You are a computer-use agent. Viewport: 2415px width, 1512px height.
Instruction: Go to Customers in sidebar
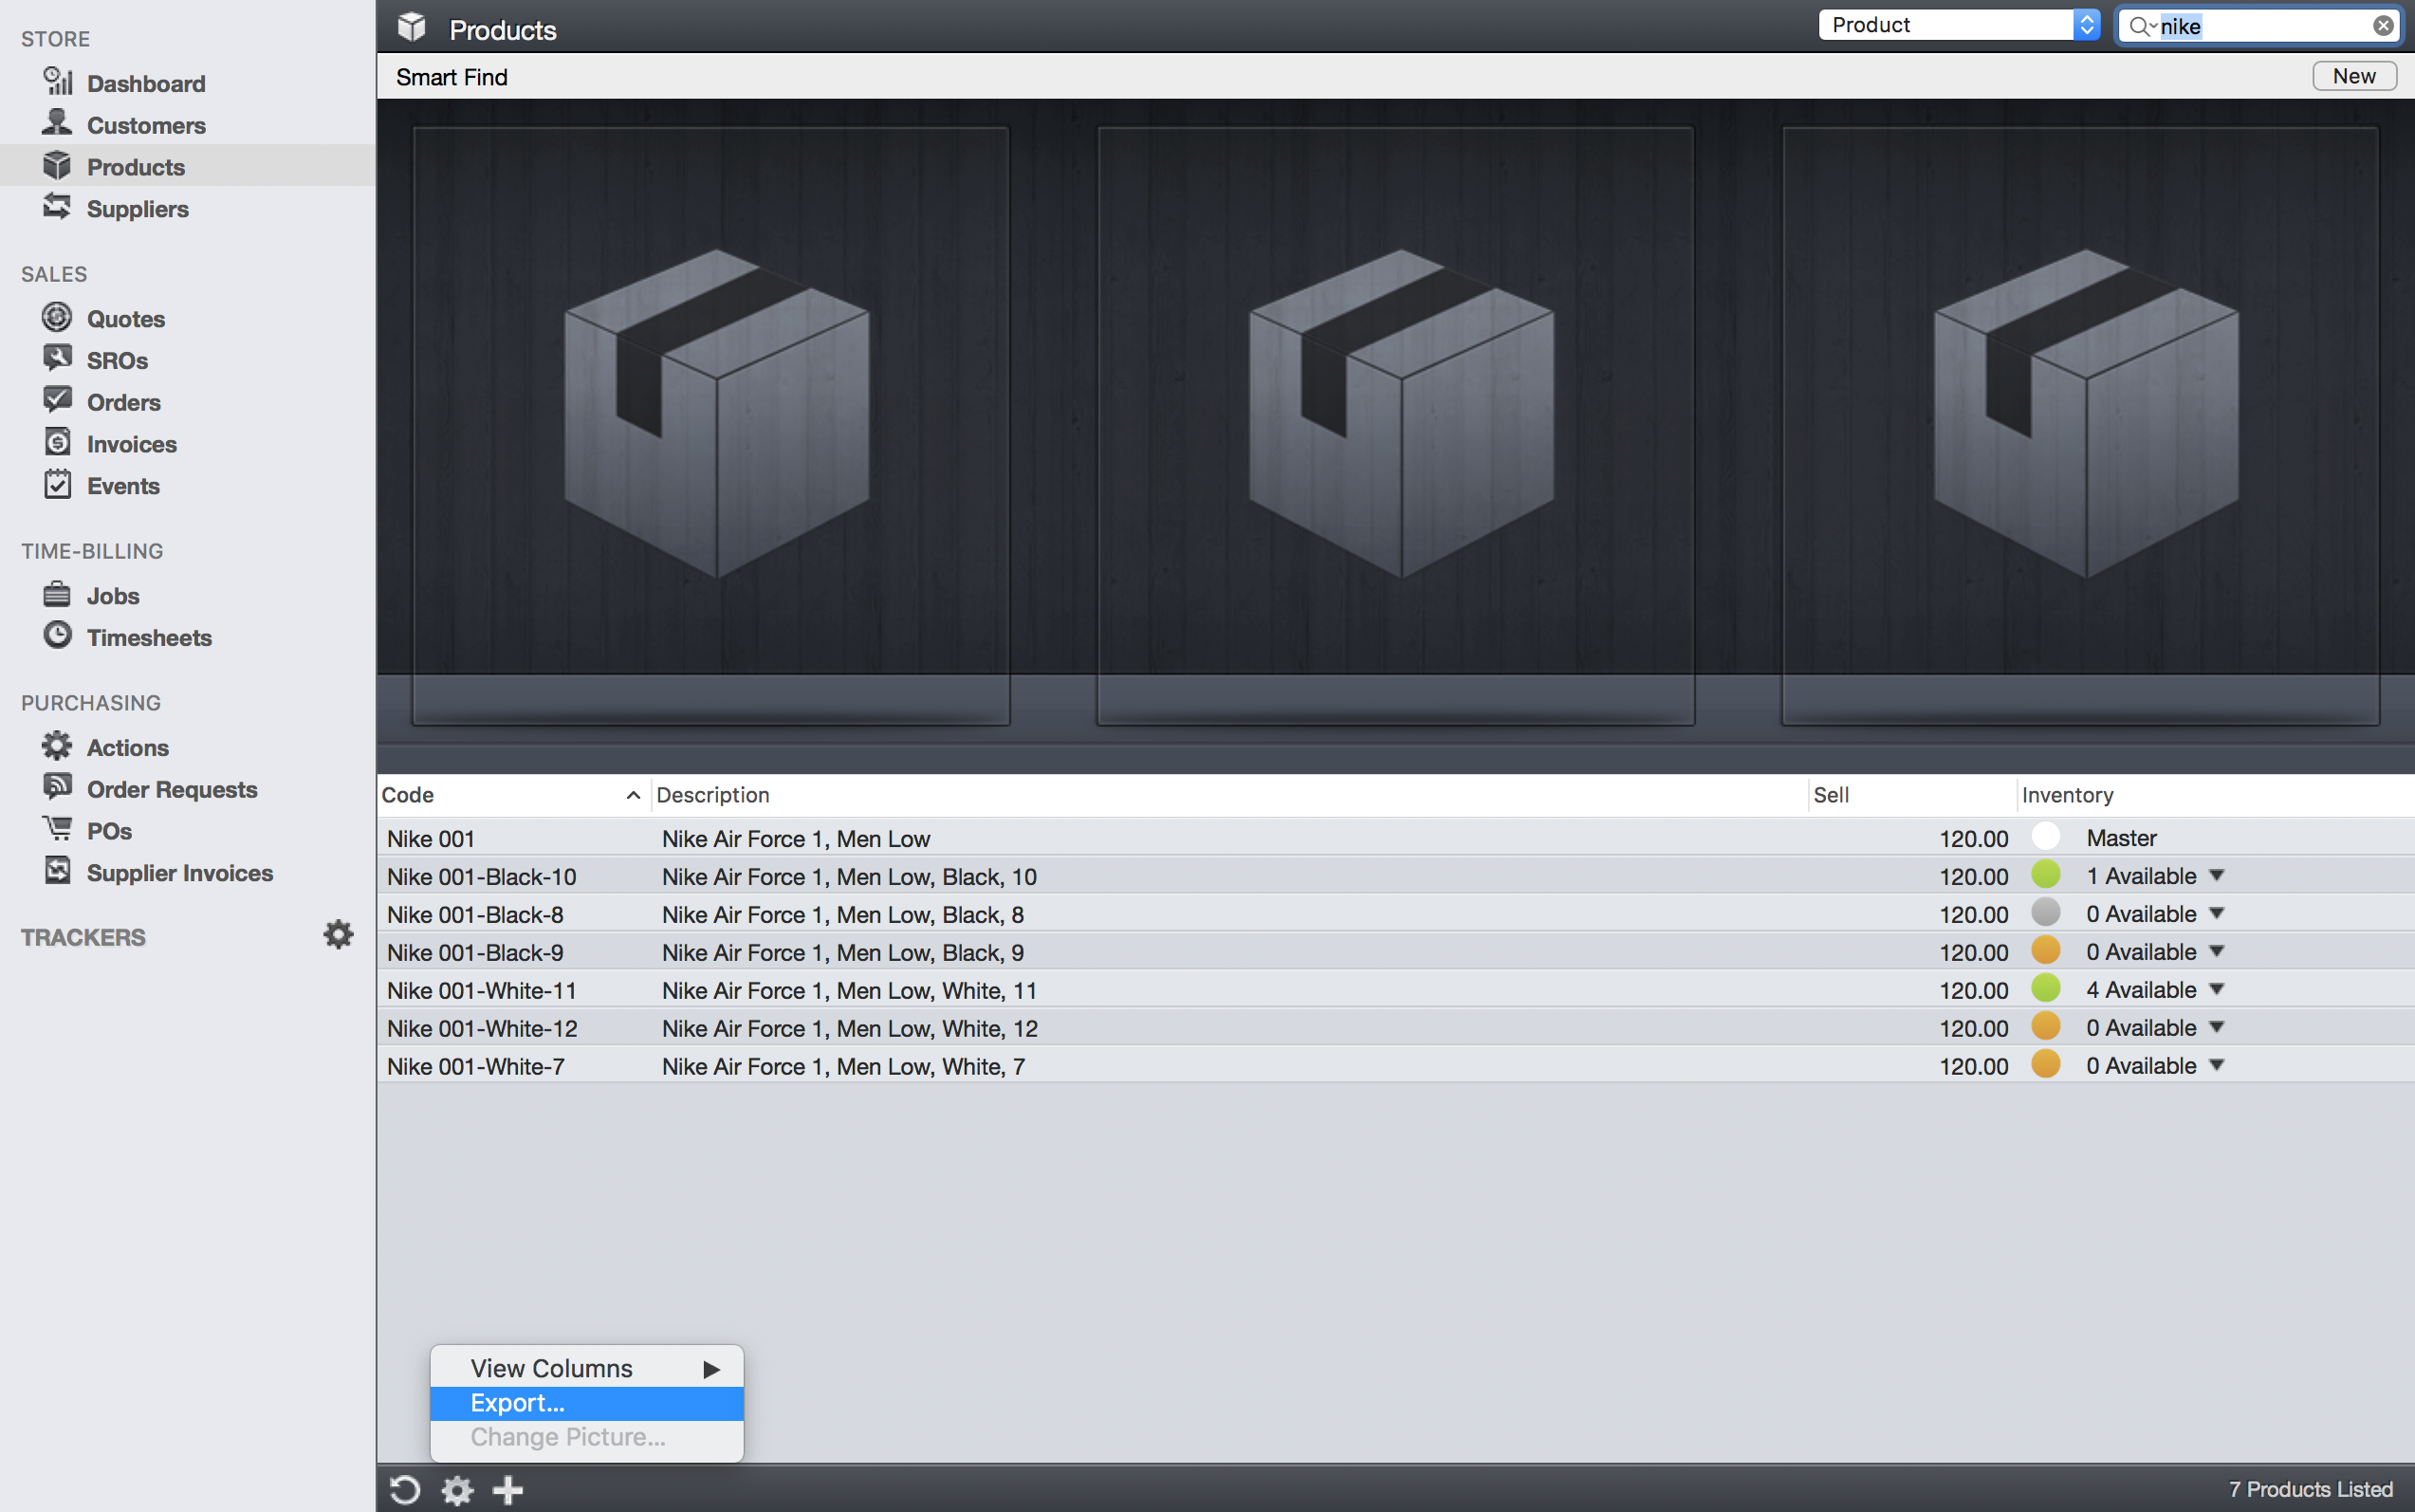point(146,125)
